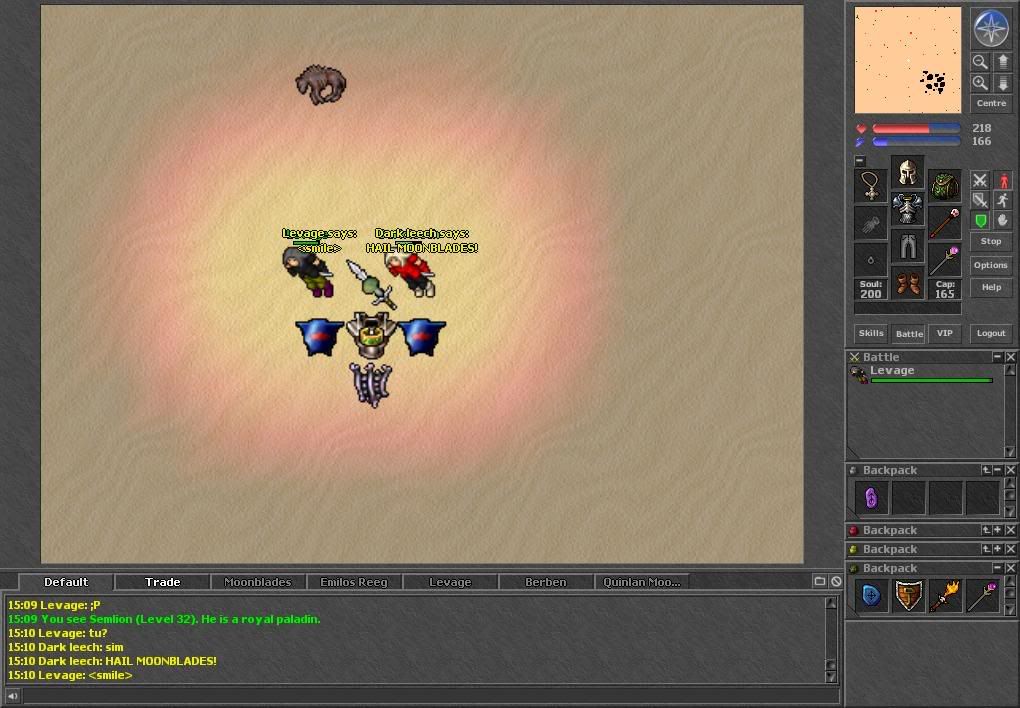
Task: Open the Levage private chat tab
Action: pos(450,582)
